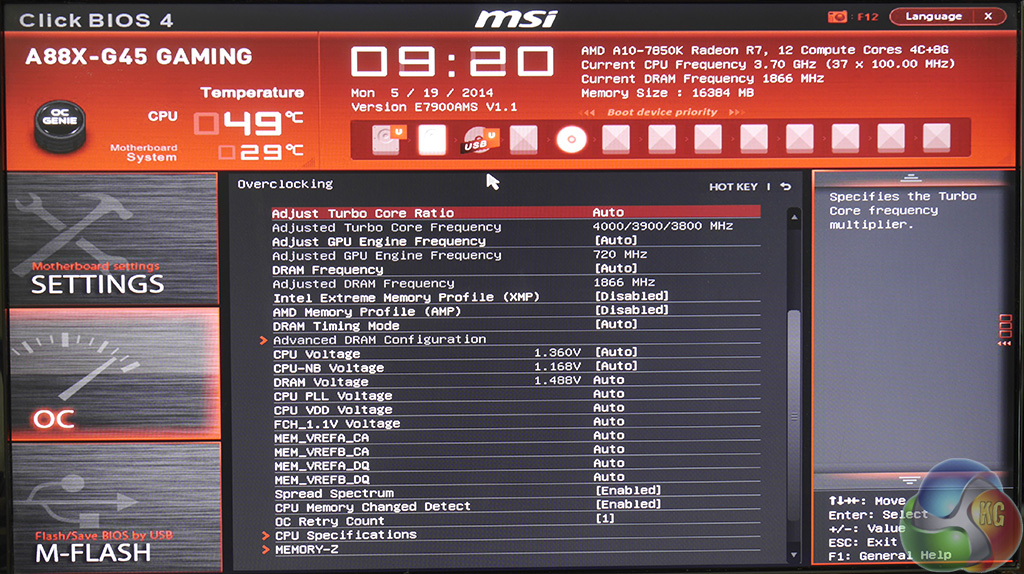
Task: Select the FCH_1.1V Voltage Auto field
Action: [x=609, y=422]
